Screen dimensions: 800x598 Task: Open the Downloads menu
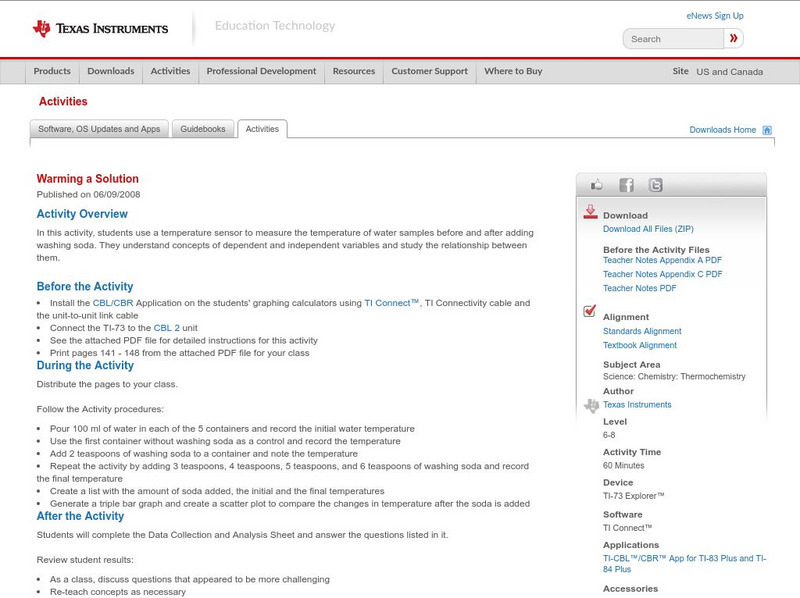111,71
